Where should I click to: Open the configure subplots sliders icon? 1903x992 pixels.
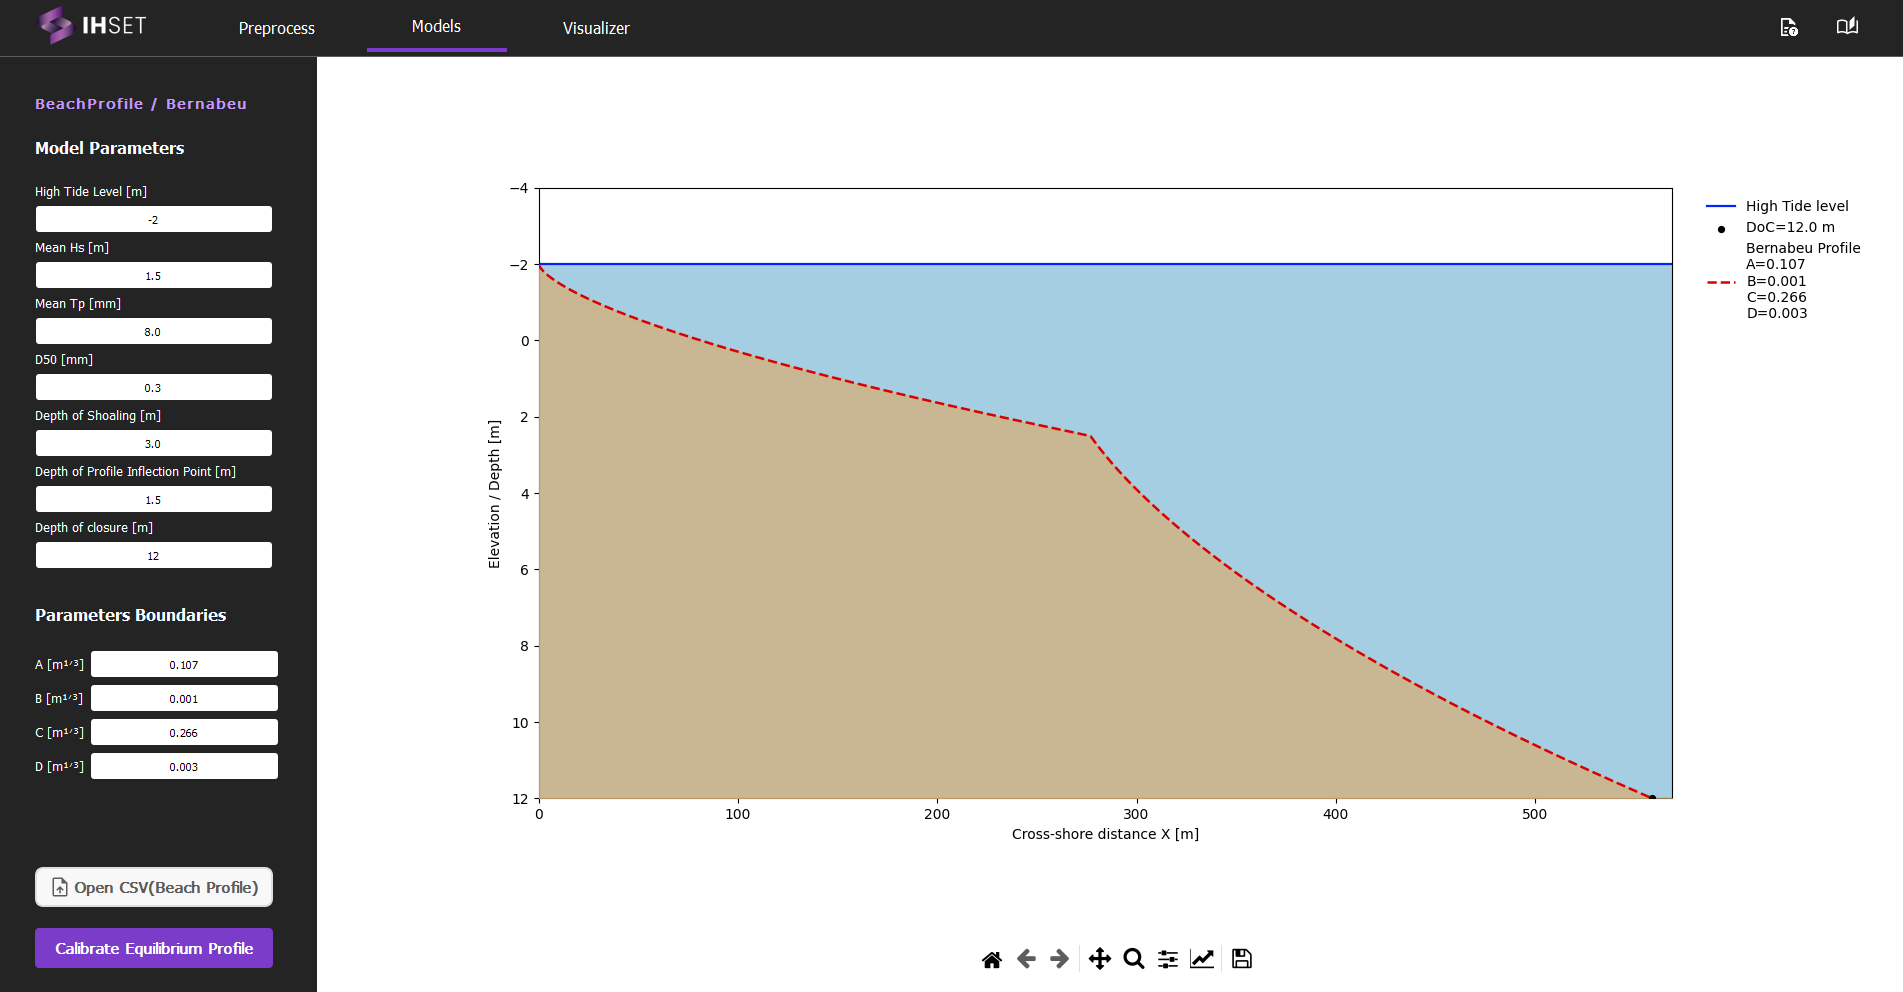1167,958
